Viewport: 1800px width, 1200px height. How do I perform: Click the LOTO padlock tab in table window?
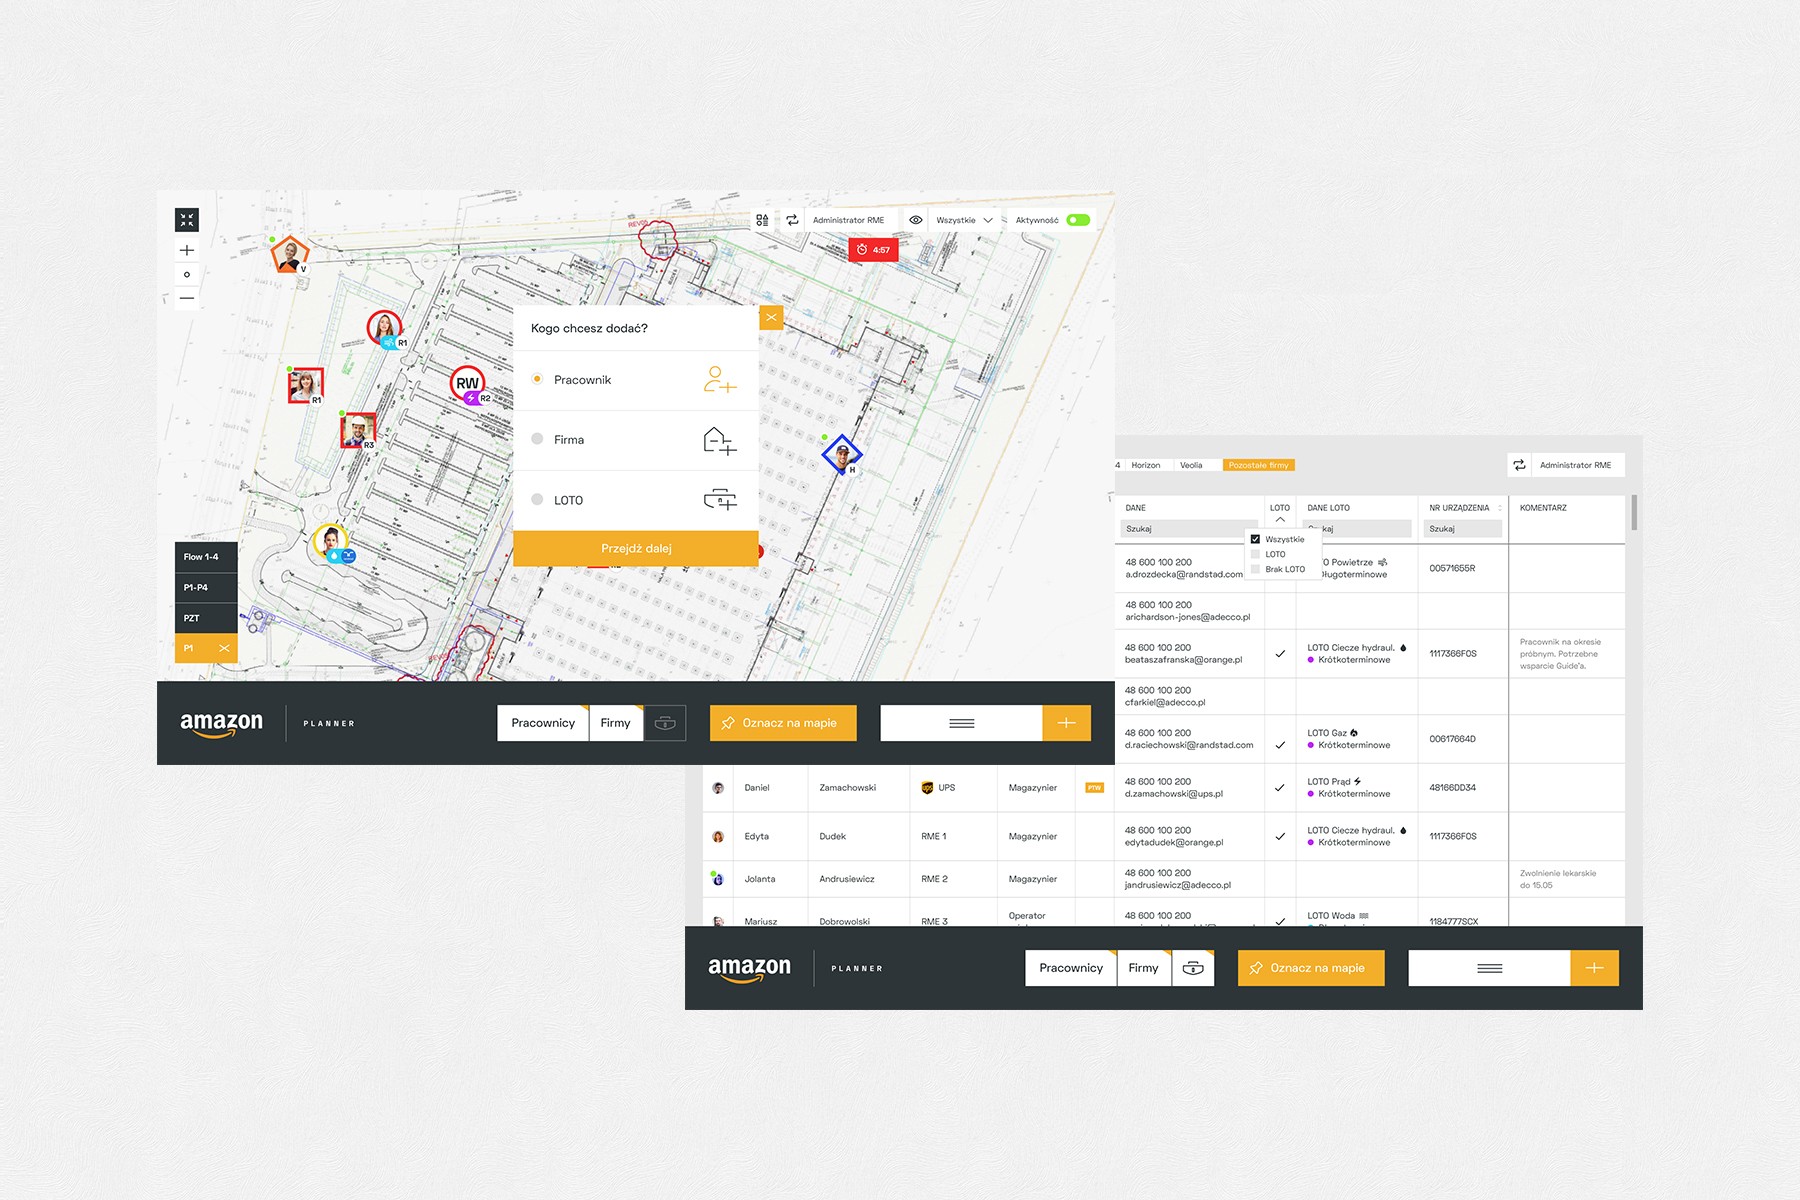1193,968
